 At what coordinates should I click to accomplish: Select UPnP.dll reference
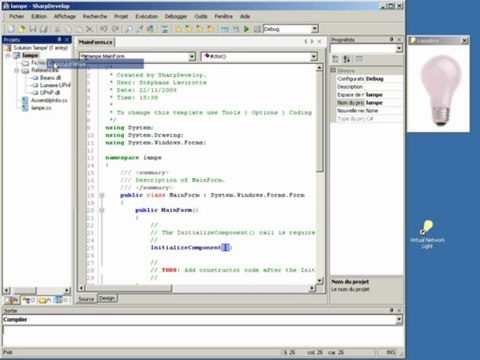point(50,93)
